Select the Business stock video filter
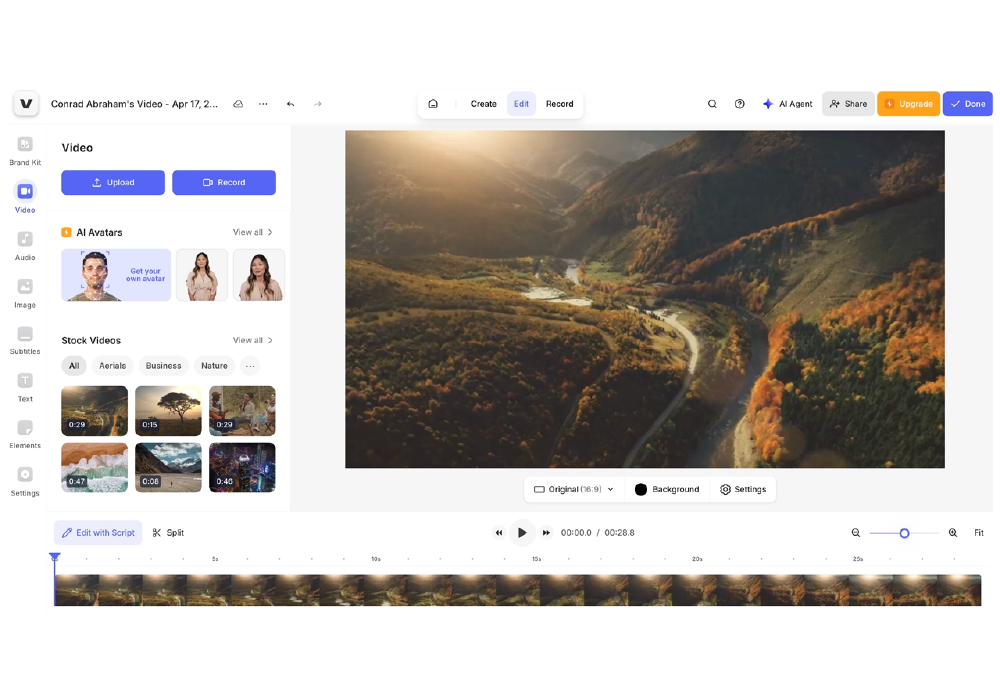 (x=163, y=366)
